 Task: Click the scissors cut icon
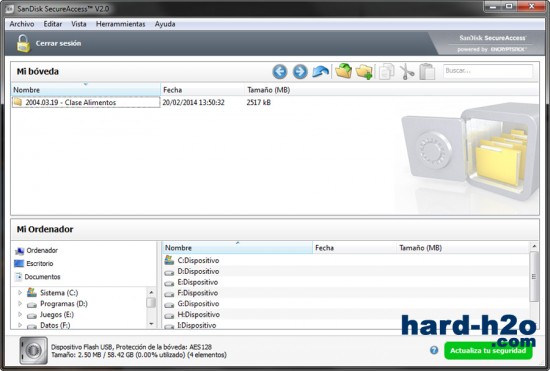407,72
